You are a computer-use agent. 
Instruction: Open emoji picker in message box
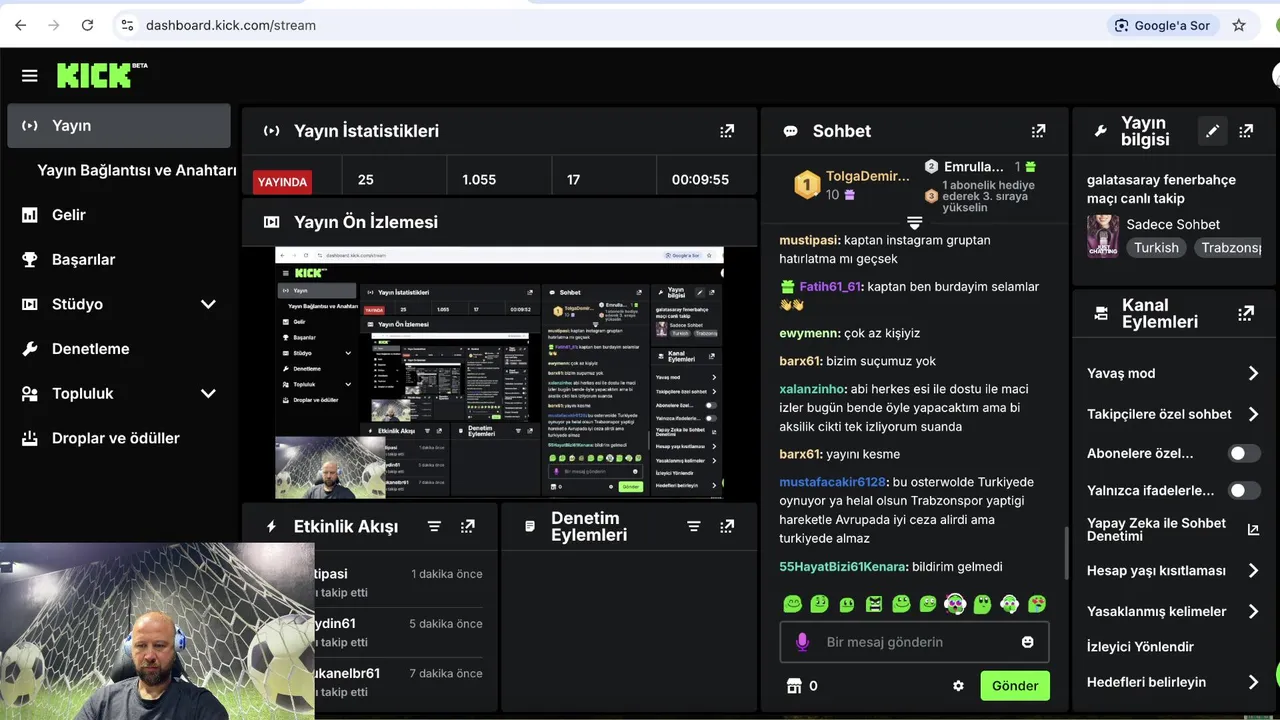(1027, 642)
